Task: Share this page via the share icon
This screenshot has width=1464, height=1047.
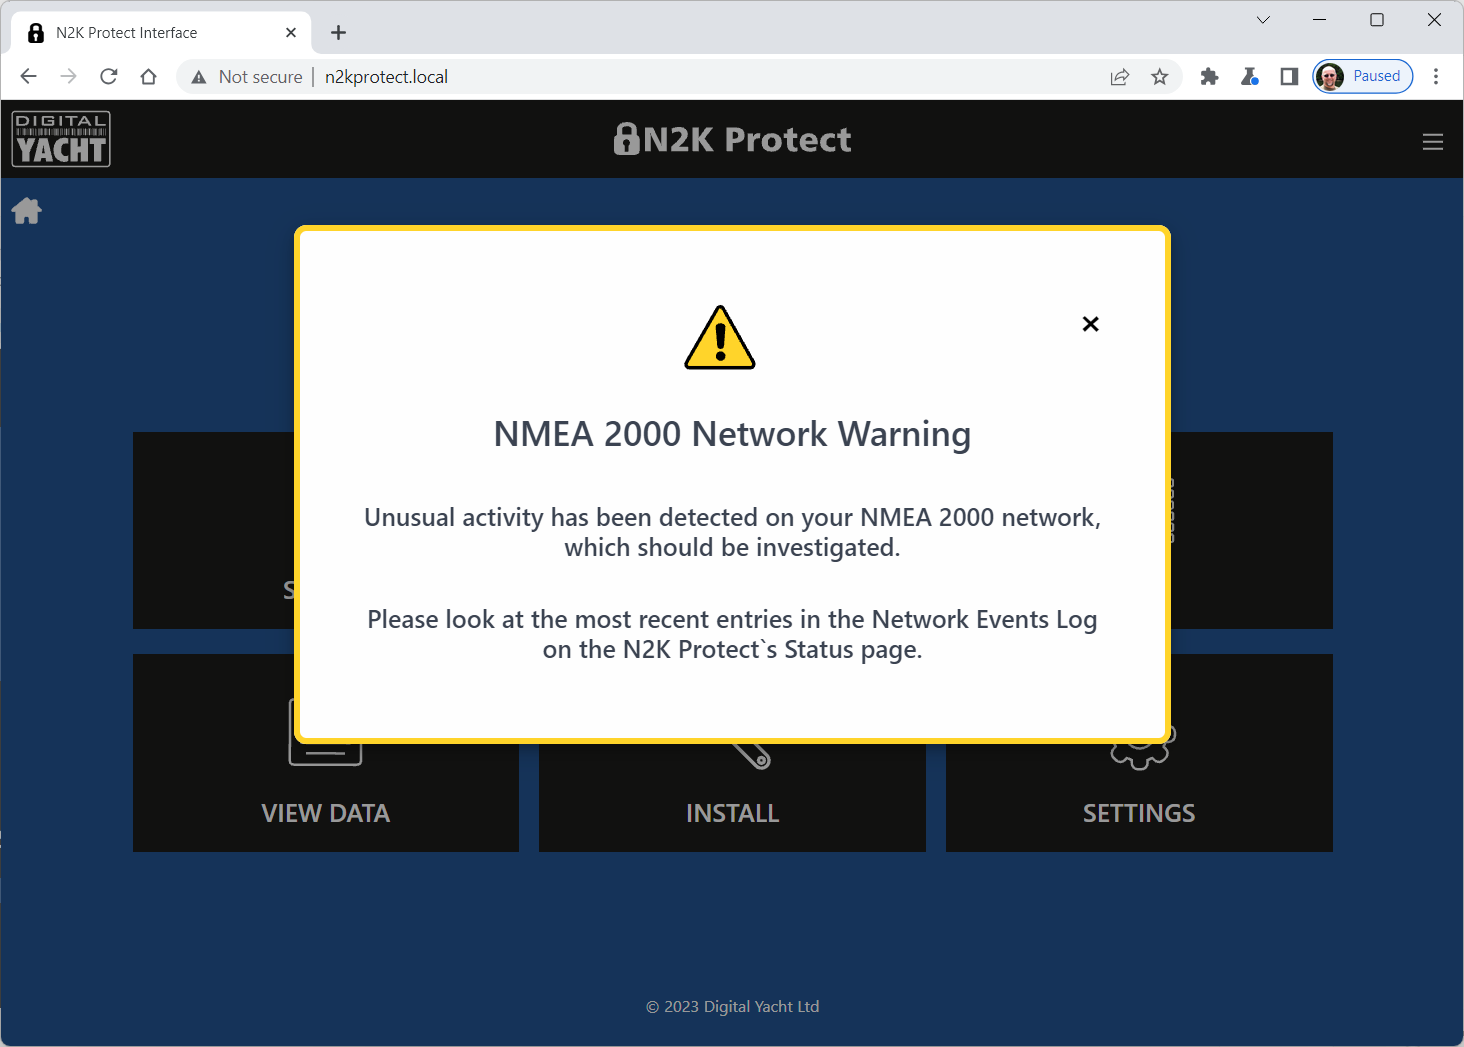Action: coord(1120,77)
